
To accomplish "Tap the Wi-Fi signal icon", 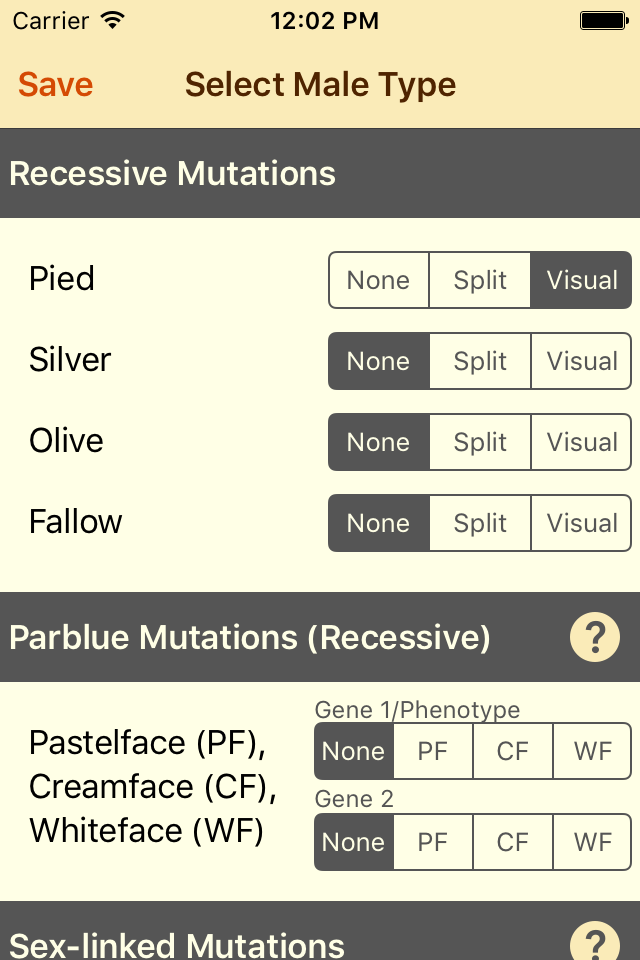I will click(113, 20).
